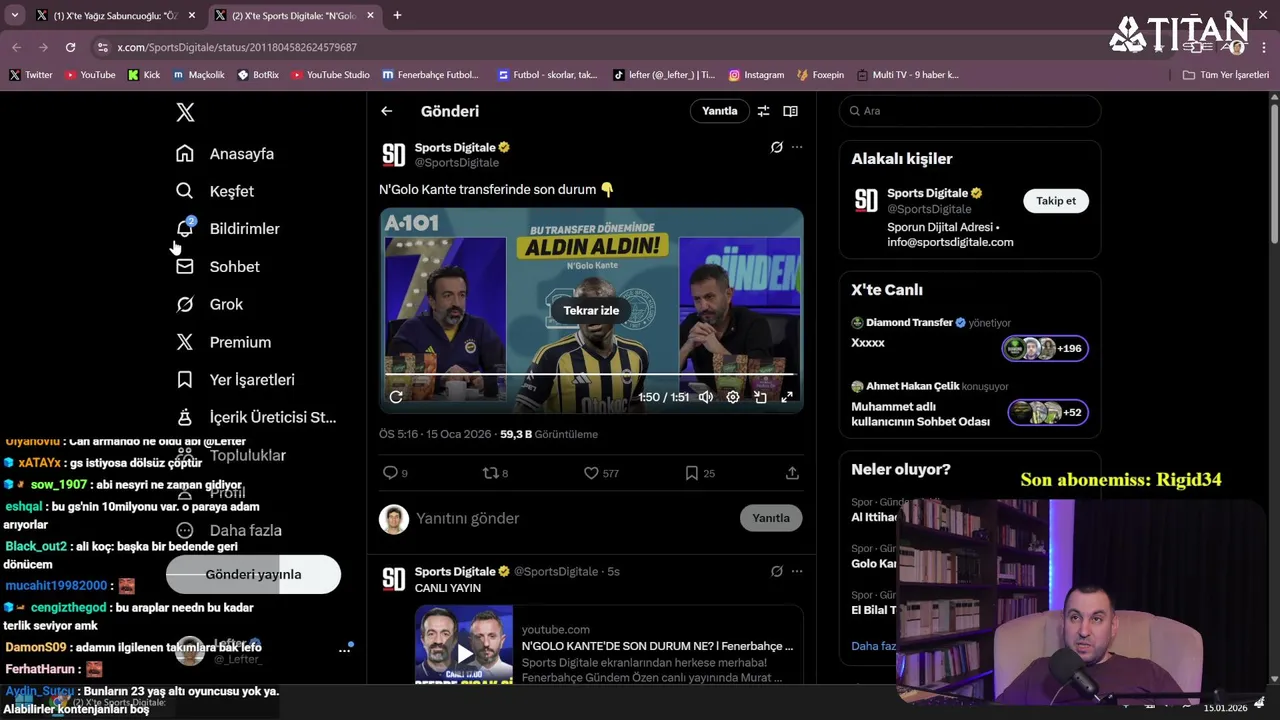The width and height of the screenshot is (1280, 720).
Task: Open İçerik Üreticisi Stüdyosu item
Action: coord(256,417)
